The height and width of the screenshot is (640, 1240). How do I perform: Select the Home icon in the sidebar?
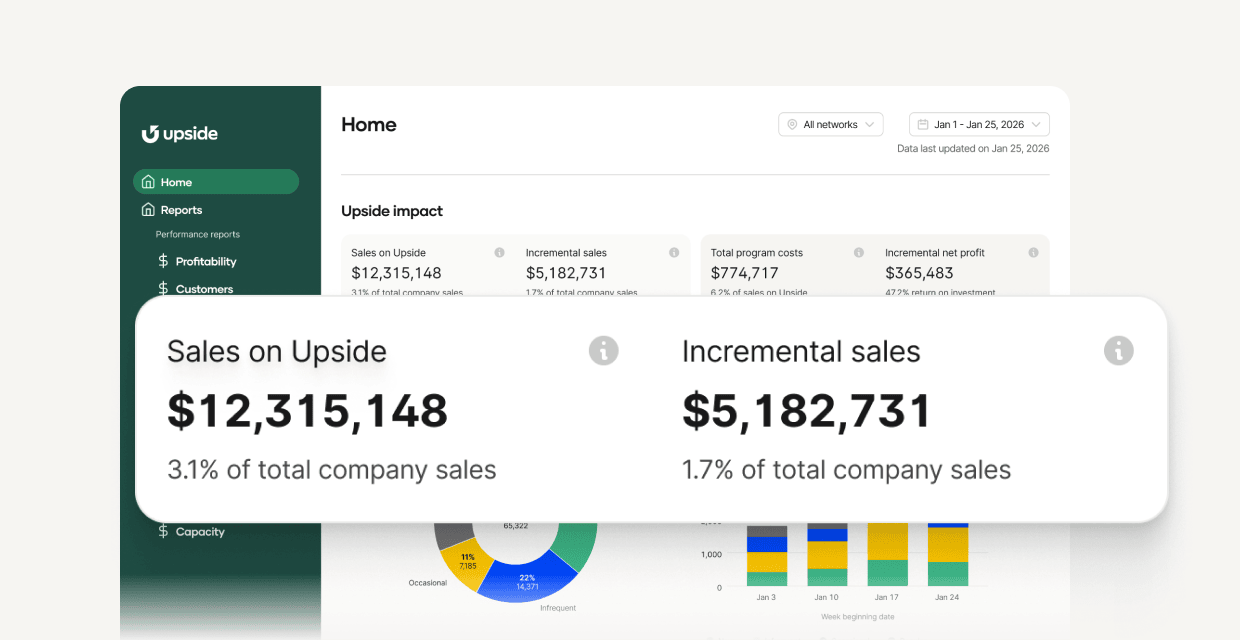(148, 182)
